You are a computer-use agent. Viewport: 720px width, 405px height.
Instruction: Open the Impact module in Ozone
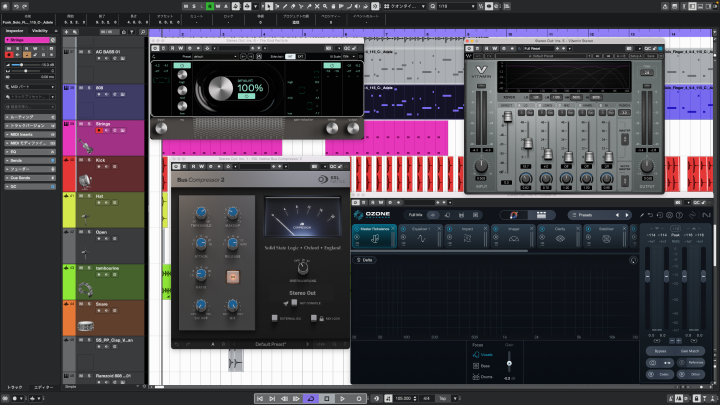[467, 236]
